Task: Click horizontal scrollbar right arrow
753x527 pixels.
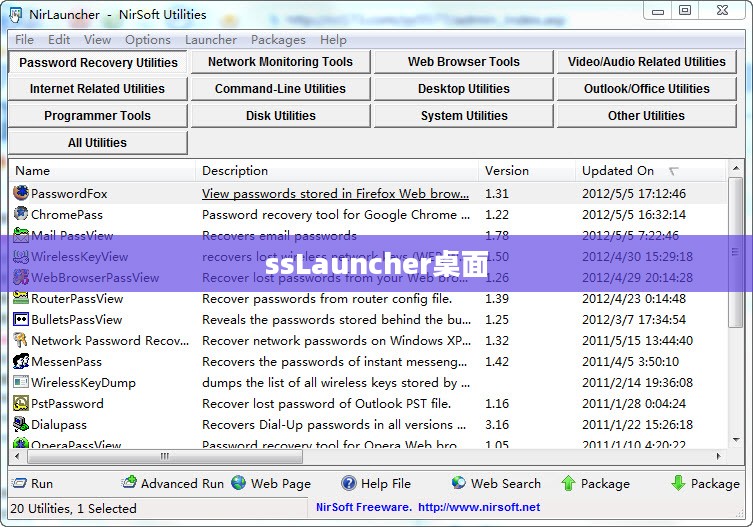Action: [719, 456]
